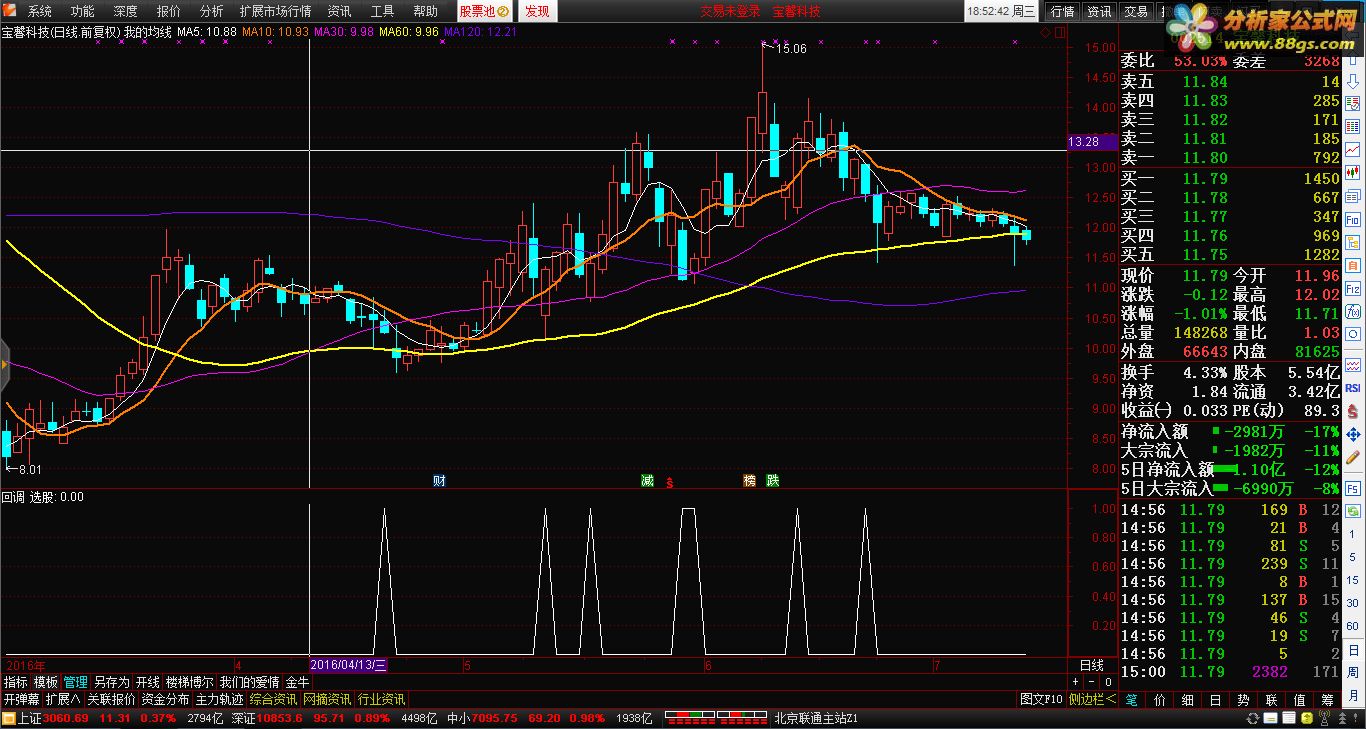
Task: Click the 0 reset button under 日线
Action: [x=1108, y=681]
